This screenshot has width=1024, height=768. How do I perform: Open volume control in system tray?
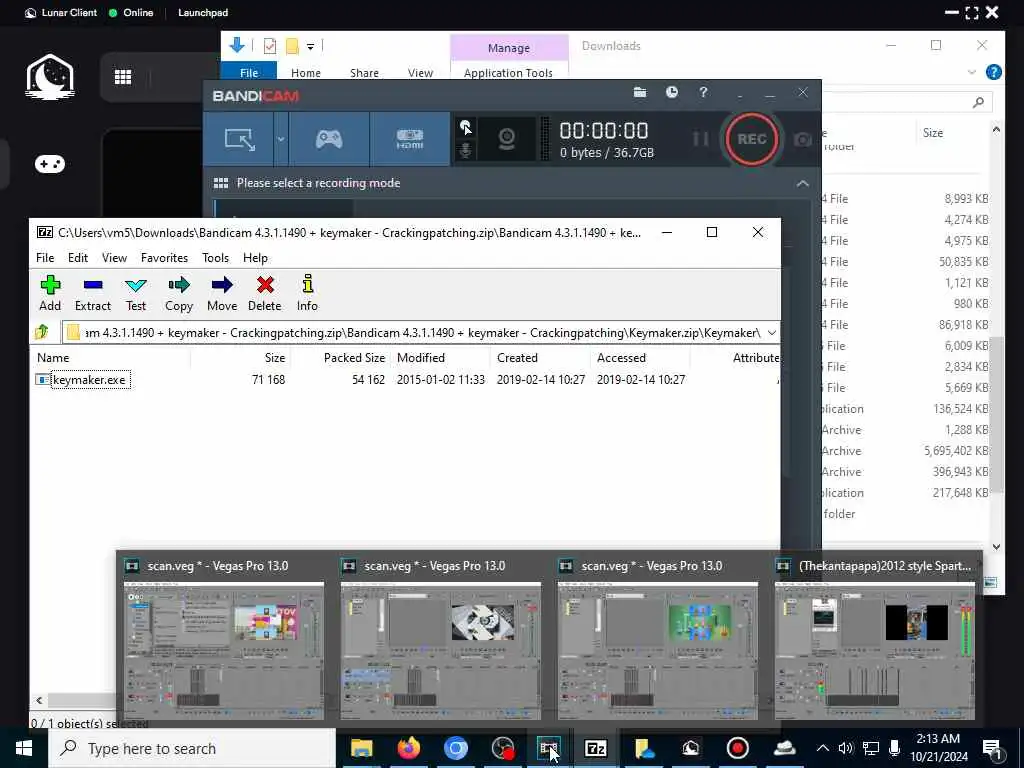(846, 748)
